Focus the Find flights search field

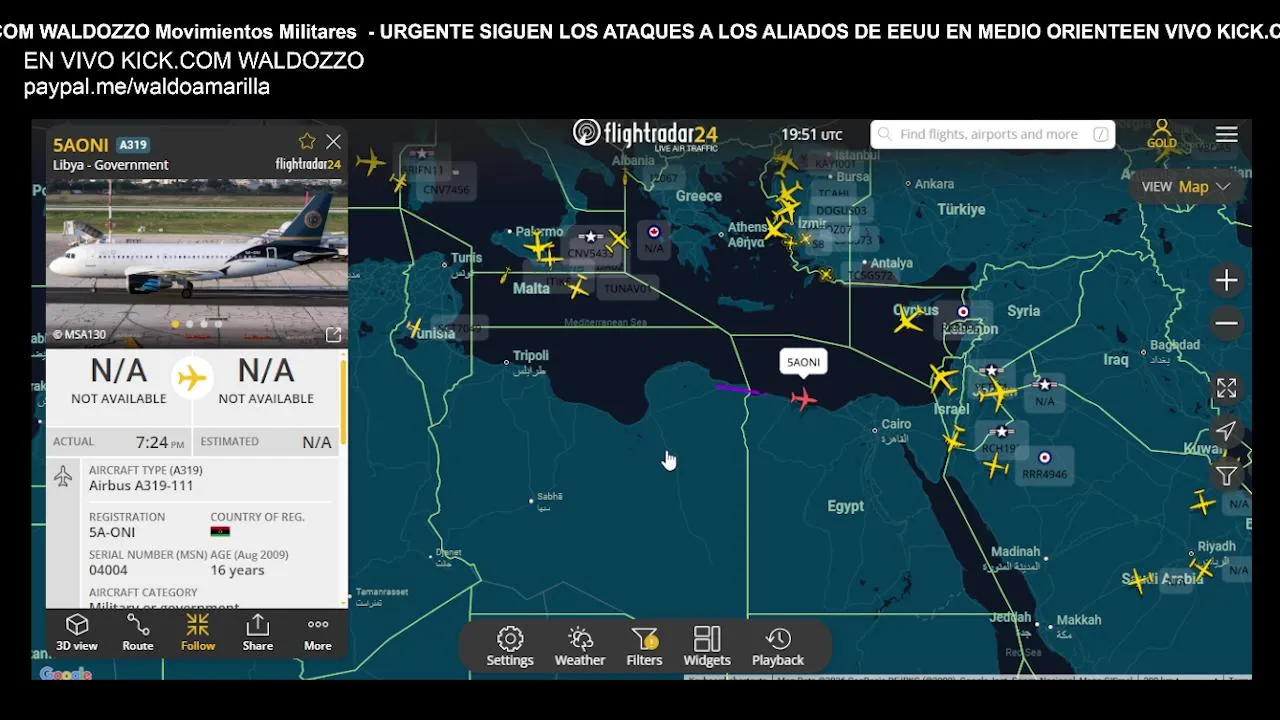point(992,134)
